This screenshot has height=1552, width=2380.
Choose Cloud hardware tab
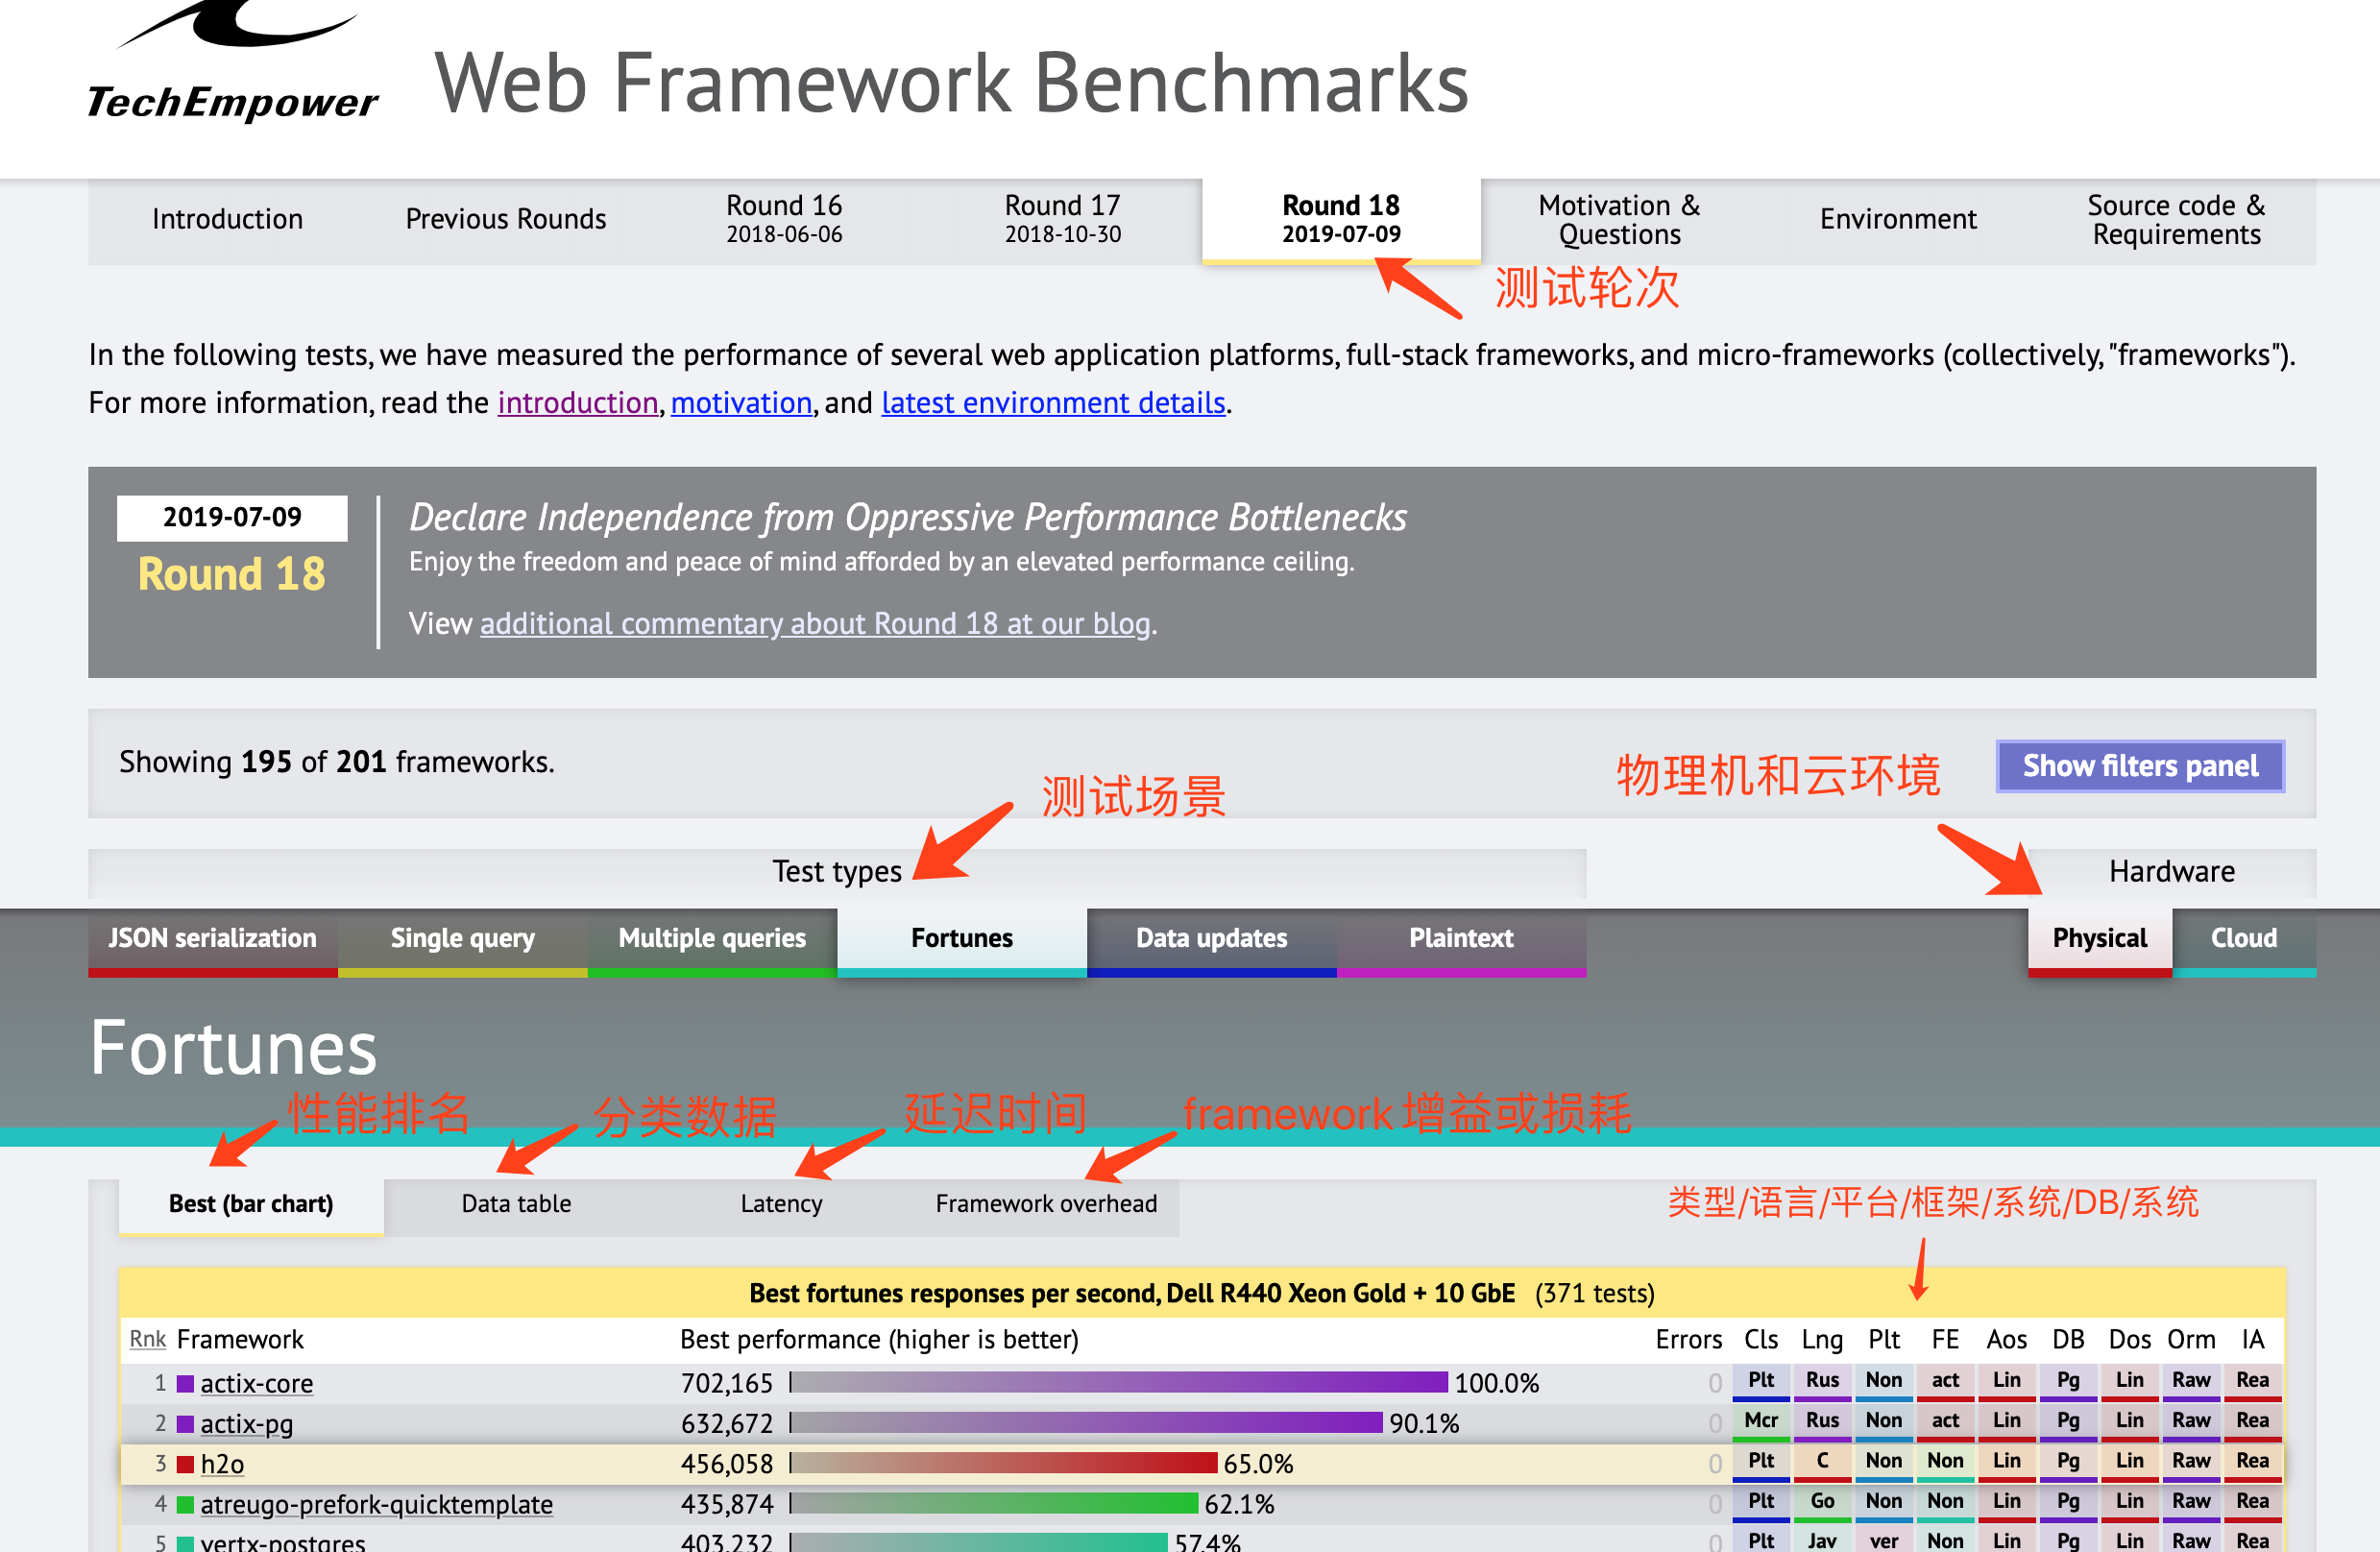click(x=2244, y=940)
